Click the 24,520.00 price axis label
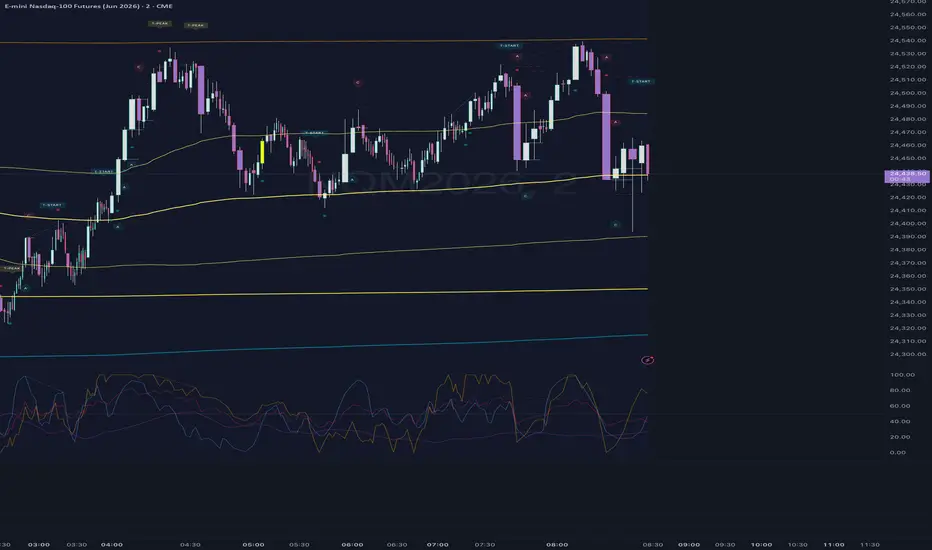932x550 pixels. point(908,67)
